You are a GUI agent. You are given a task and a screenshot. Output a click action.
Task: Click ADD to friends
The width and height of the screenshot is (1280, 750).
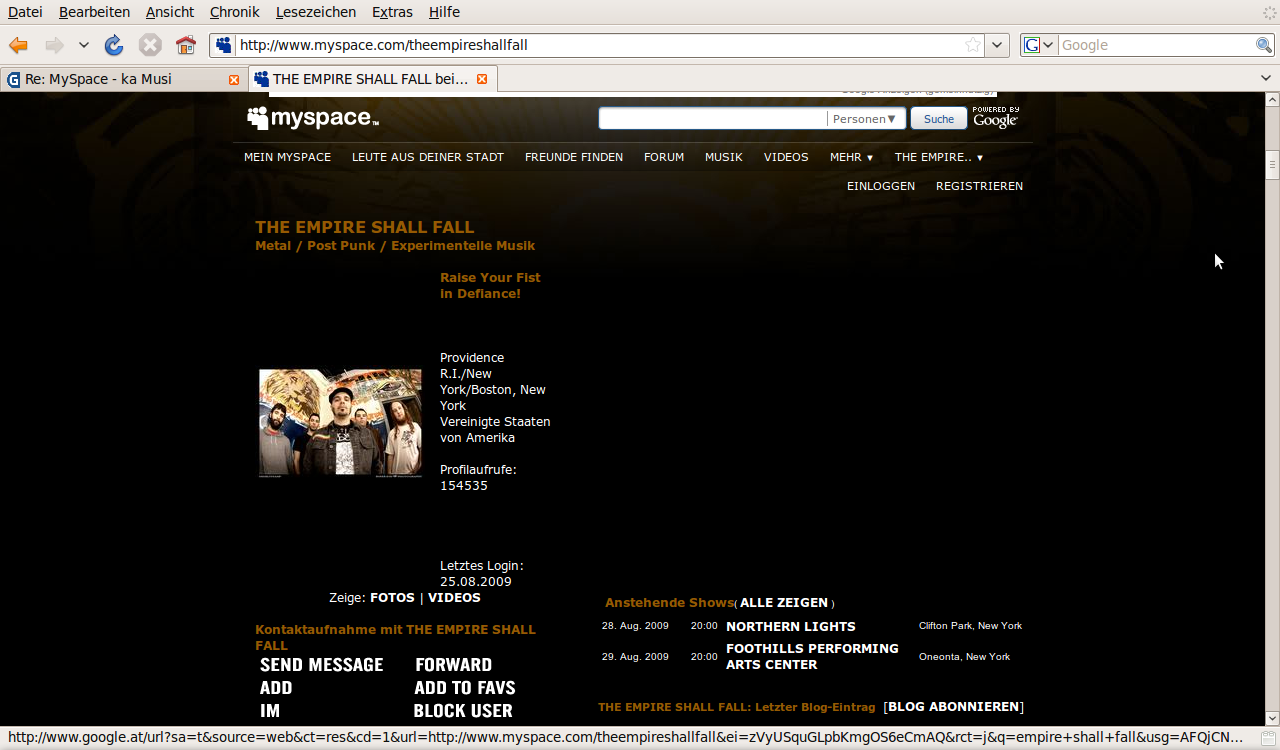[276, 688]
